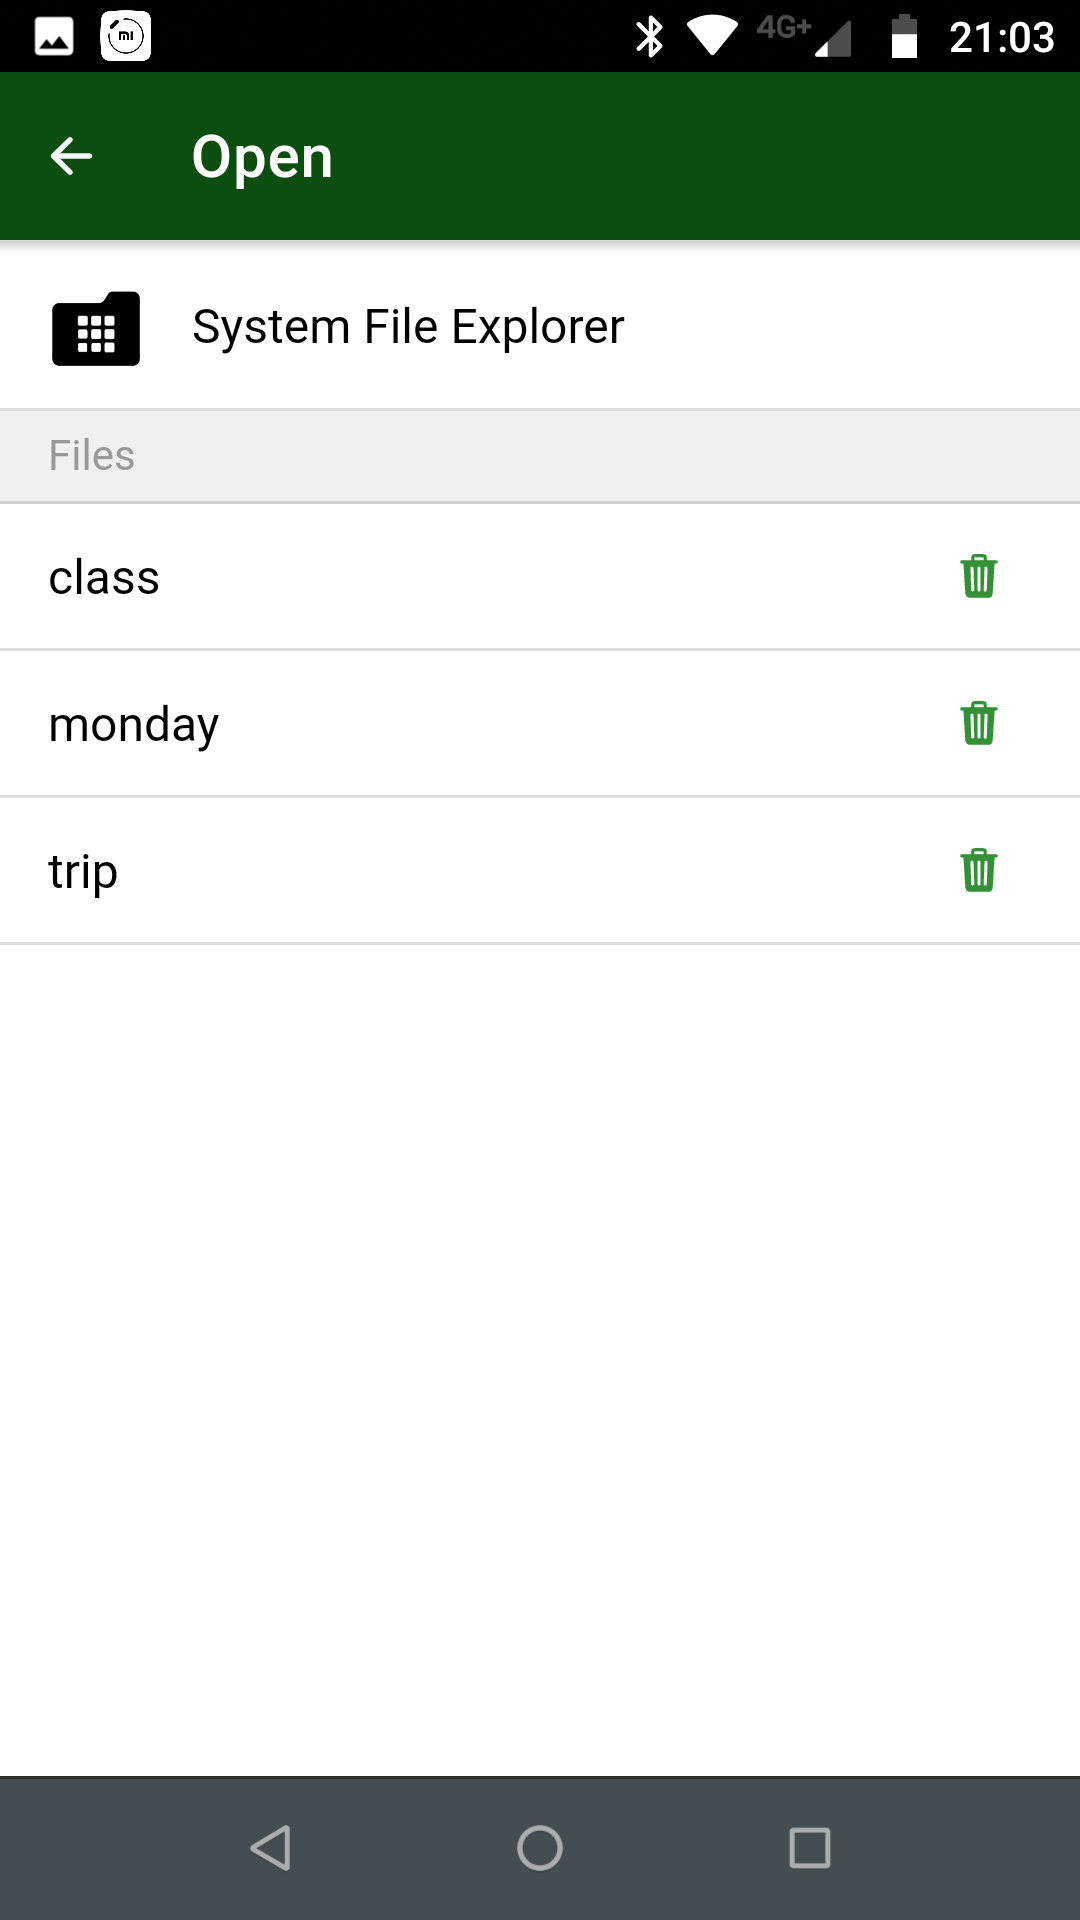1080x1920 pixels.
Task: Tap the Mi notification icon in status bar
Action: (x=126, y=37)
